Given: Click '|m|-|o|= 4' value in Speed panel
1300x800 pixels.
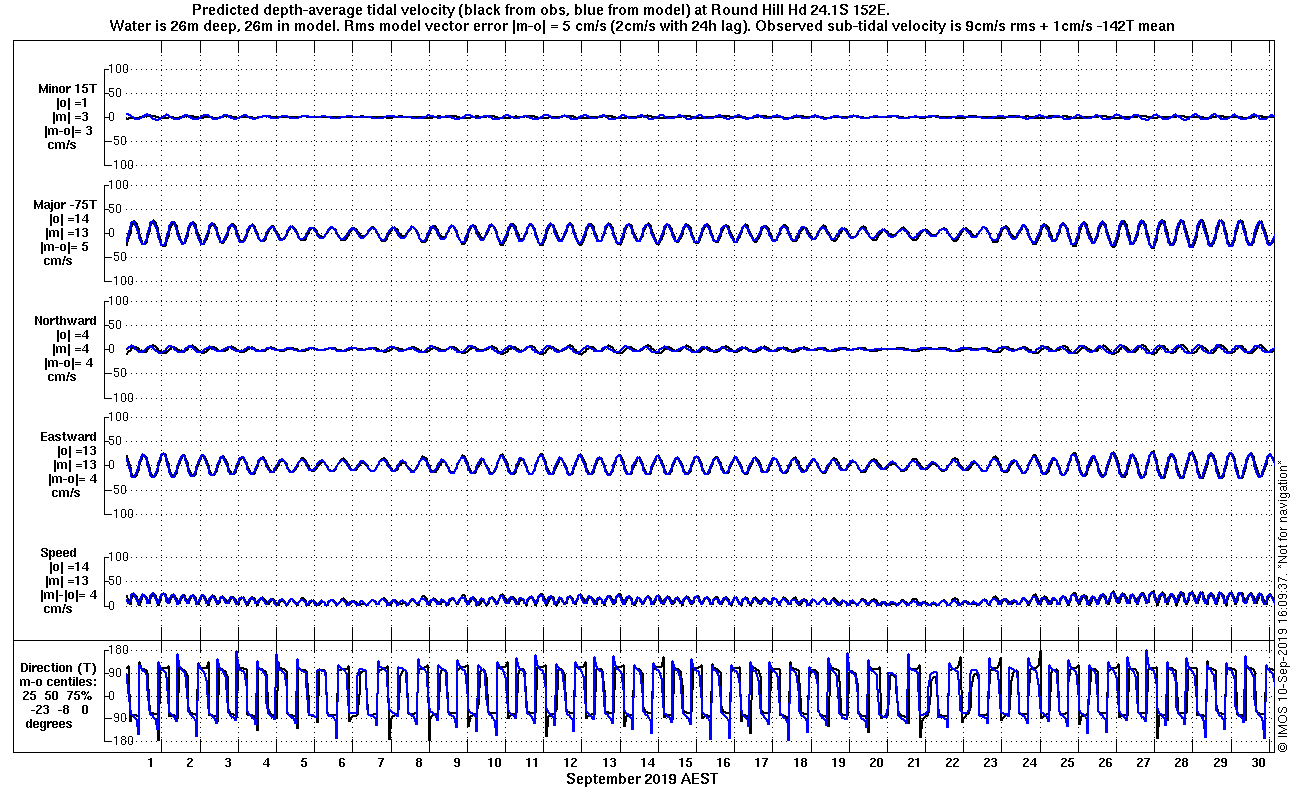Looking at the screenshot, I should click(x=68, y=595).
